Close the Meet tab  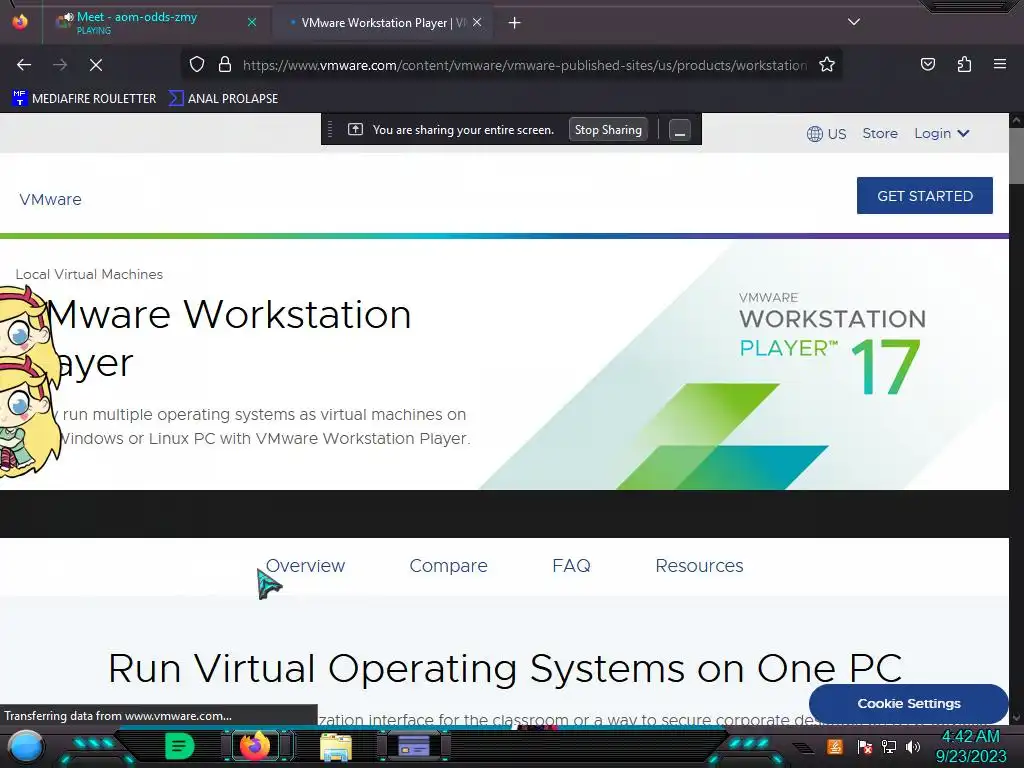pos(251,23)
